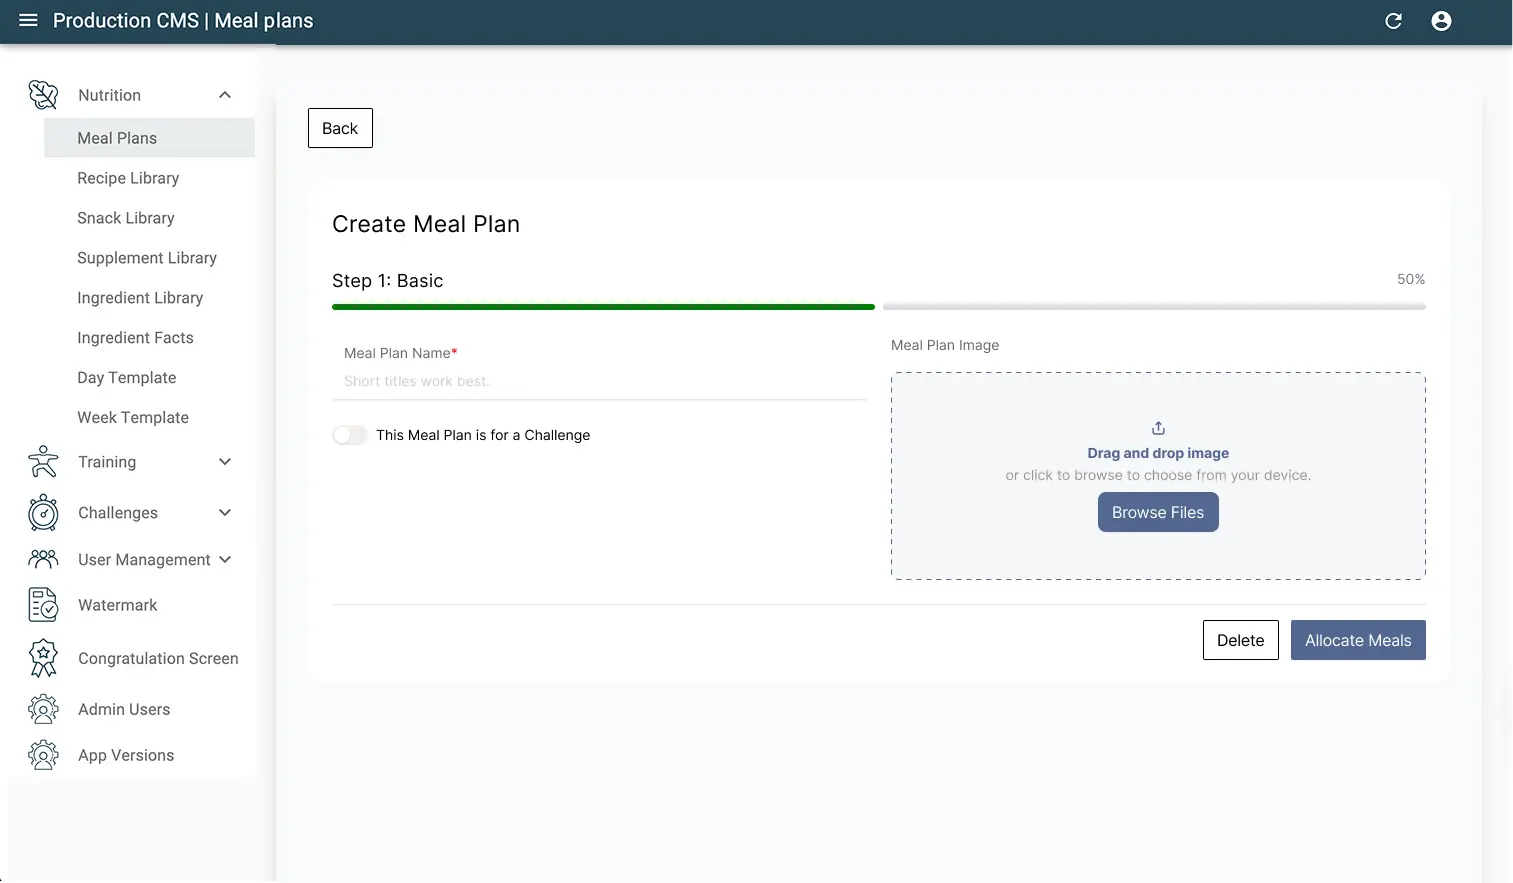
Task: Click the Meal Plan Name input field
Action: (x=599, y=381)
